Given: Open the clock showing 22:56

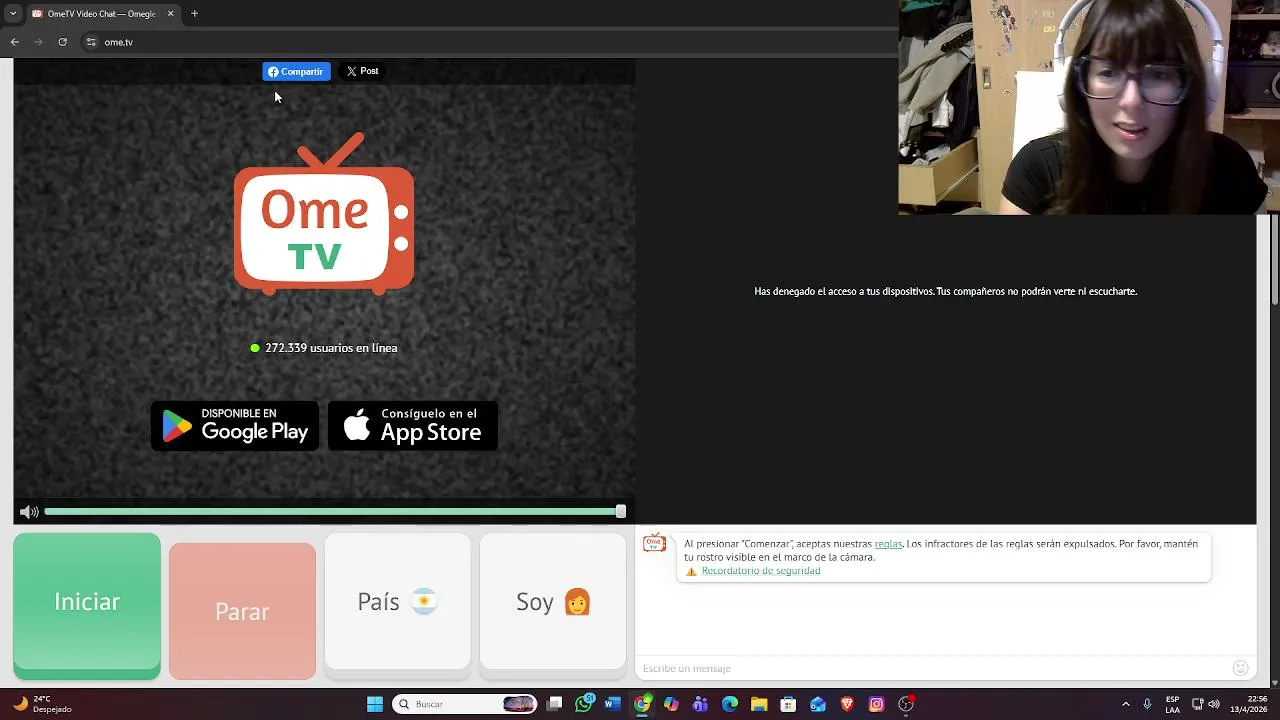Looking at the screenshot, I should click(x=1248, y=704).
